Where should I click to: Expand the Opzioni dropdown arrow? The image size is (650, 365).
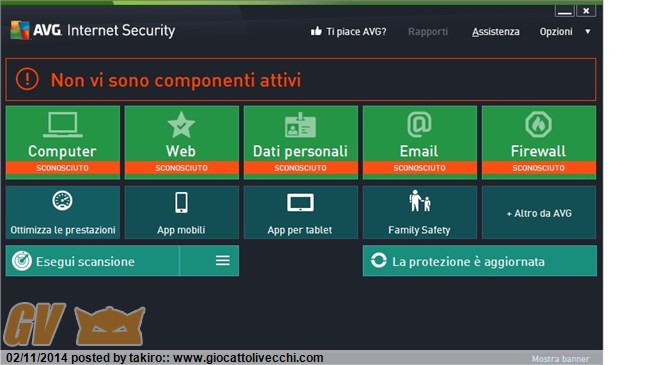(x=587, y=32)
